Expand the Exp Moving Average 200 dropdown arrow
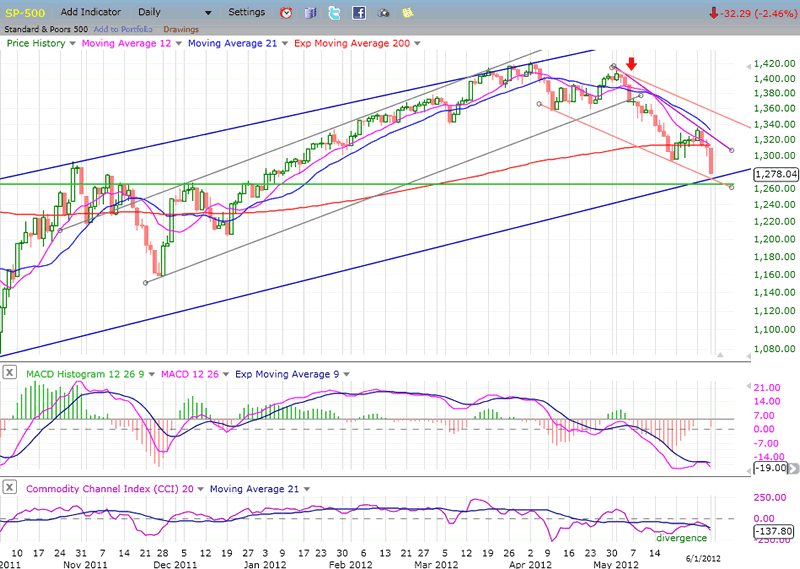 [417, 44]
